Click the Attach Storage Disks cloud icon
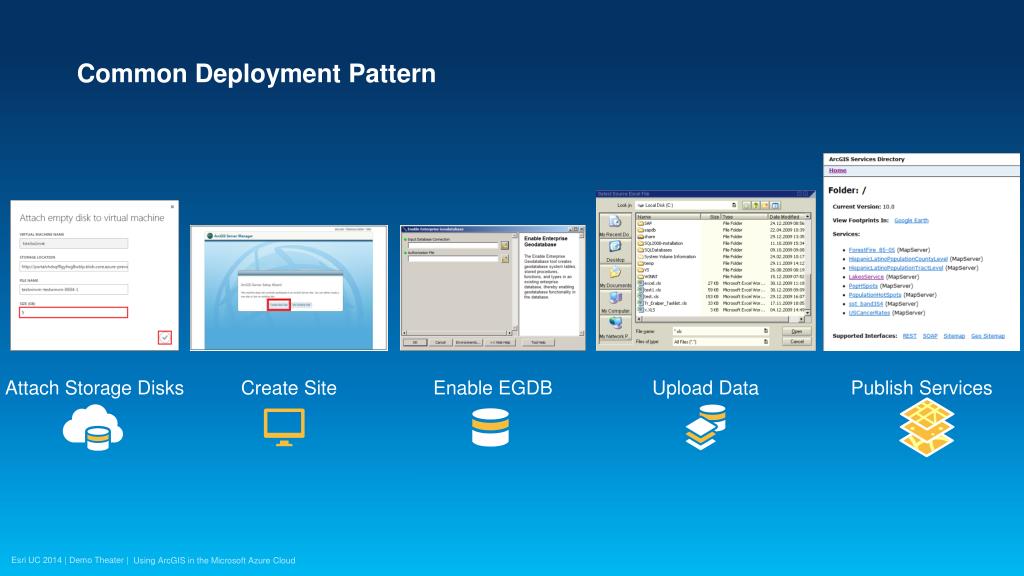 [93, 427]
